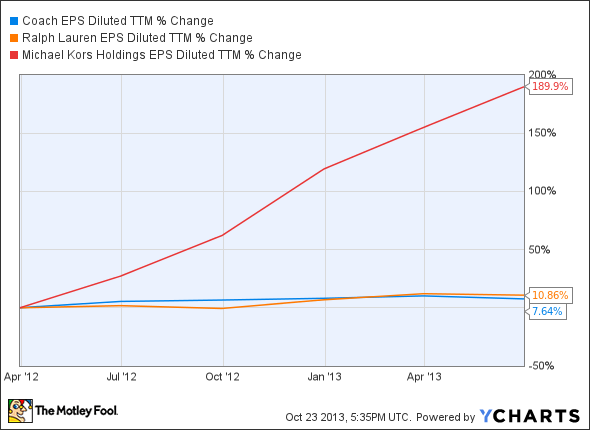Open The Motley Fool wordmark text
The height and width of the screenshot is (430, 590).
click(76, 410)
